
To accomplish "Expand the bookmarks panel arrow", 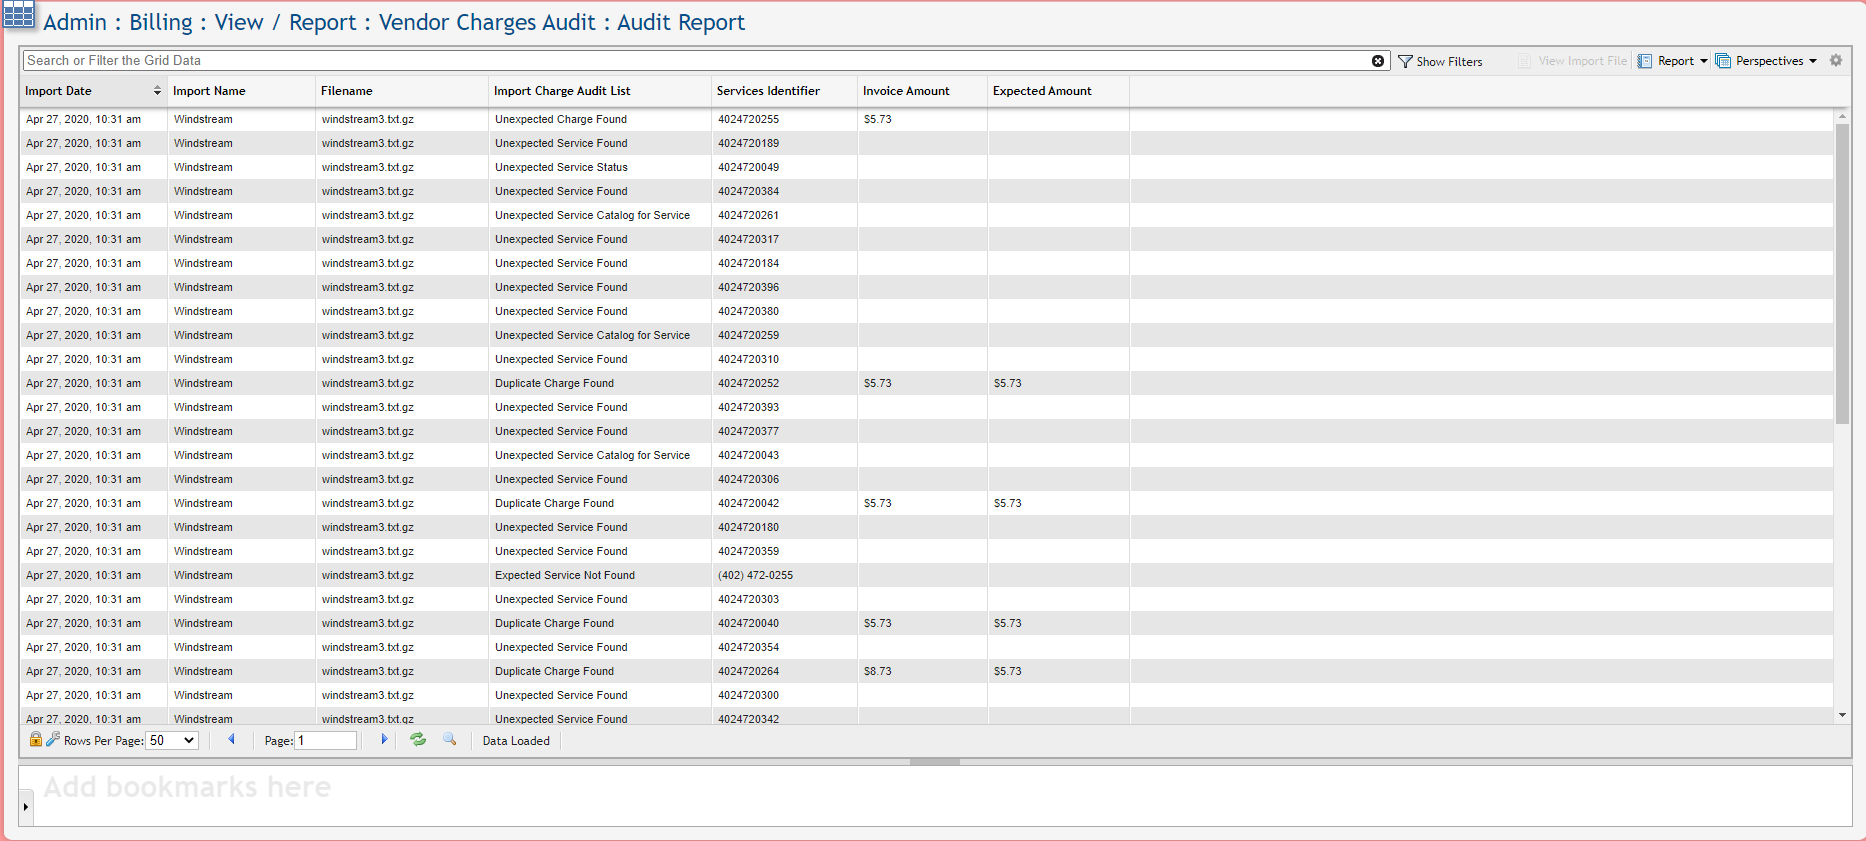I will tap(26, 806).
